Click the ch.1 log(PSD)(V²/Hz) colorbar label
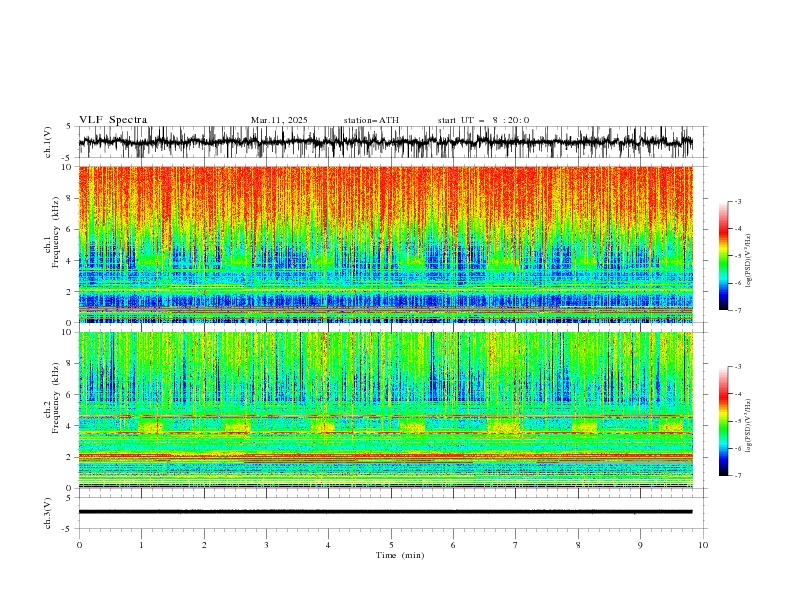 [x=748, y=261]
